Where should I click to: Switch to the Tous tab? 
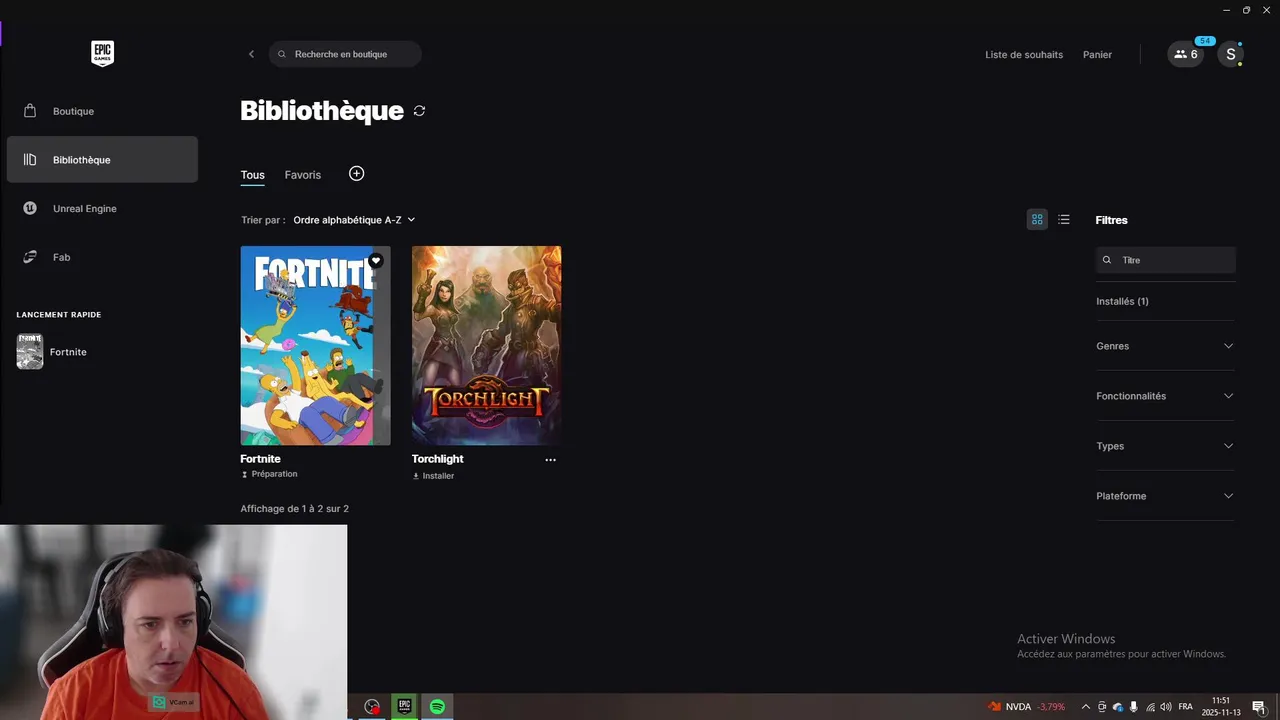click(252, 175)
